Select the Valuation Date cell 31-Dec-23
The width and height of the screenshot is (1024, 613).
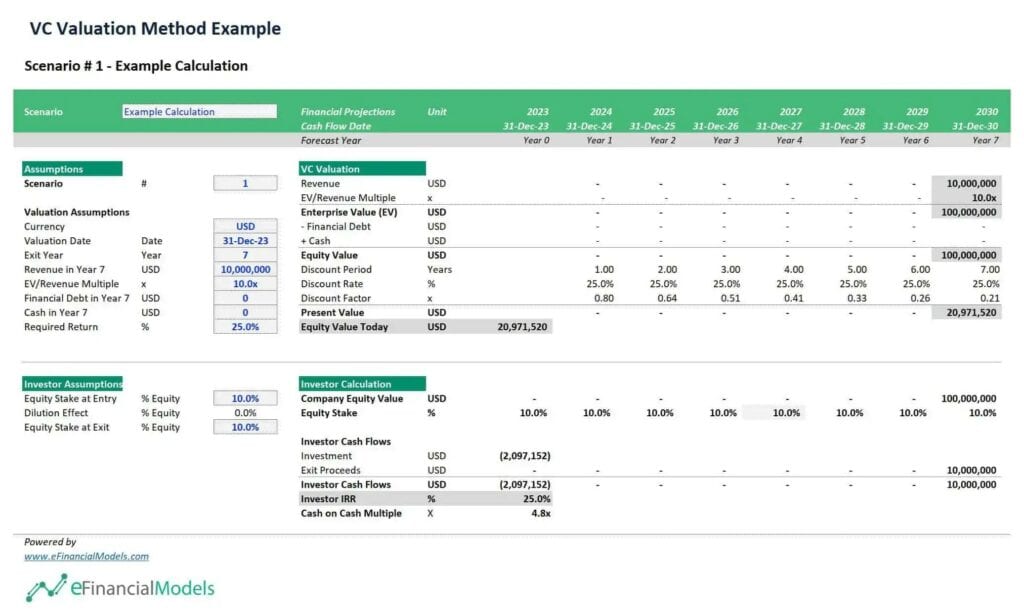245,241
